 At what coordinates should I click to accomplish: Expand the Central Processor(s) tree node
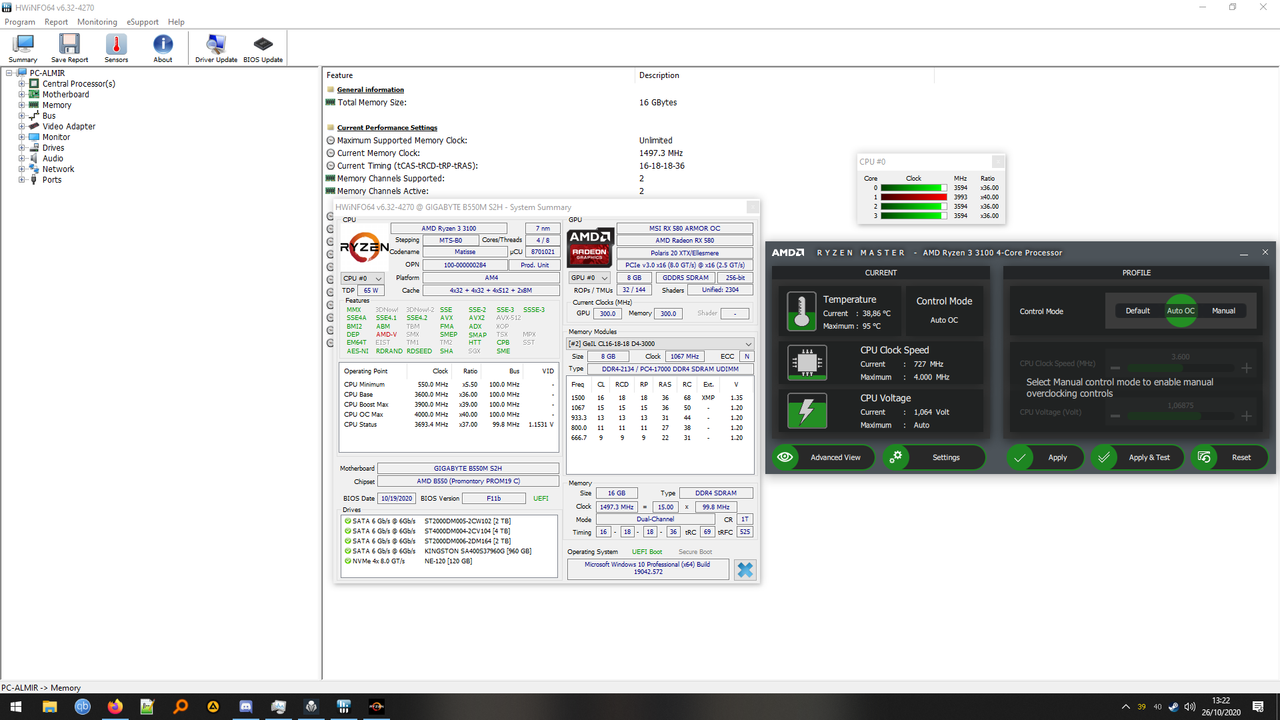click(21, 84)
